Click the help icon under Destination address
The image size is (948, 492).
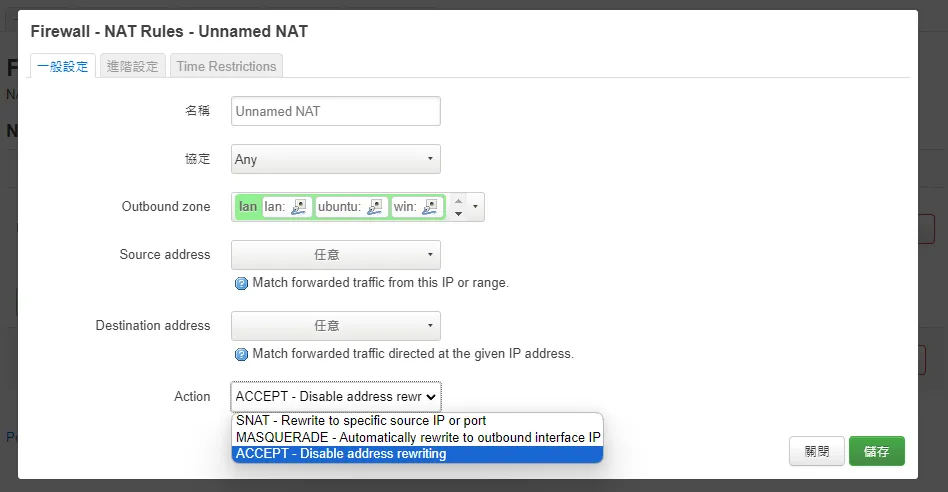[241, 354]
